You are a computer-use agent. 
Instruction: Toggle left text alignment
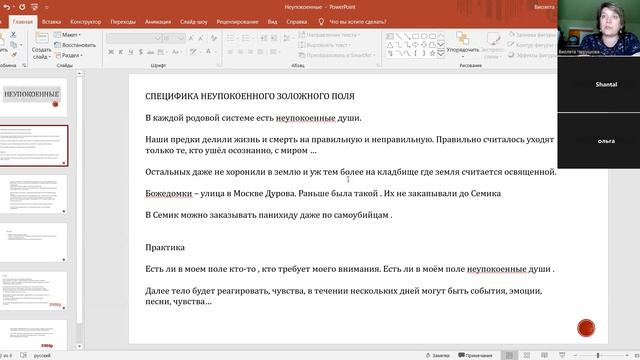coord(231,52)
